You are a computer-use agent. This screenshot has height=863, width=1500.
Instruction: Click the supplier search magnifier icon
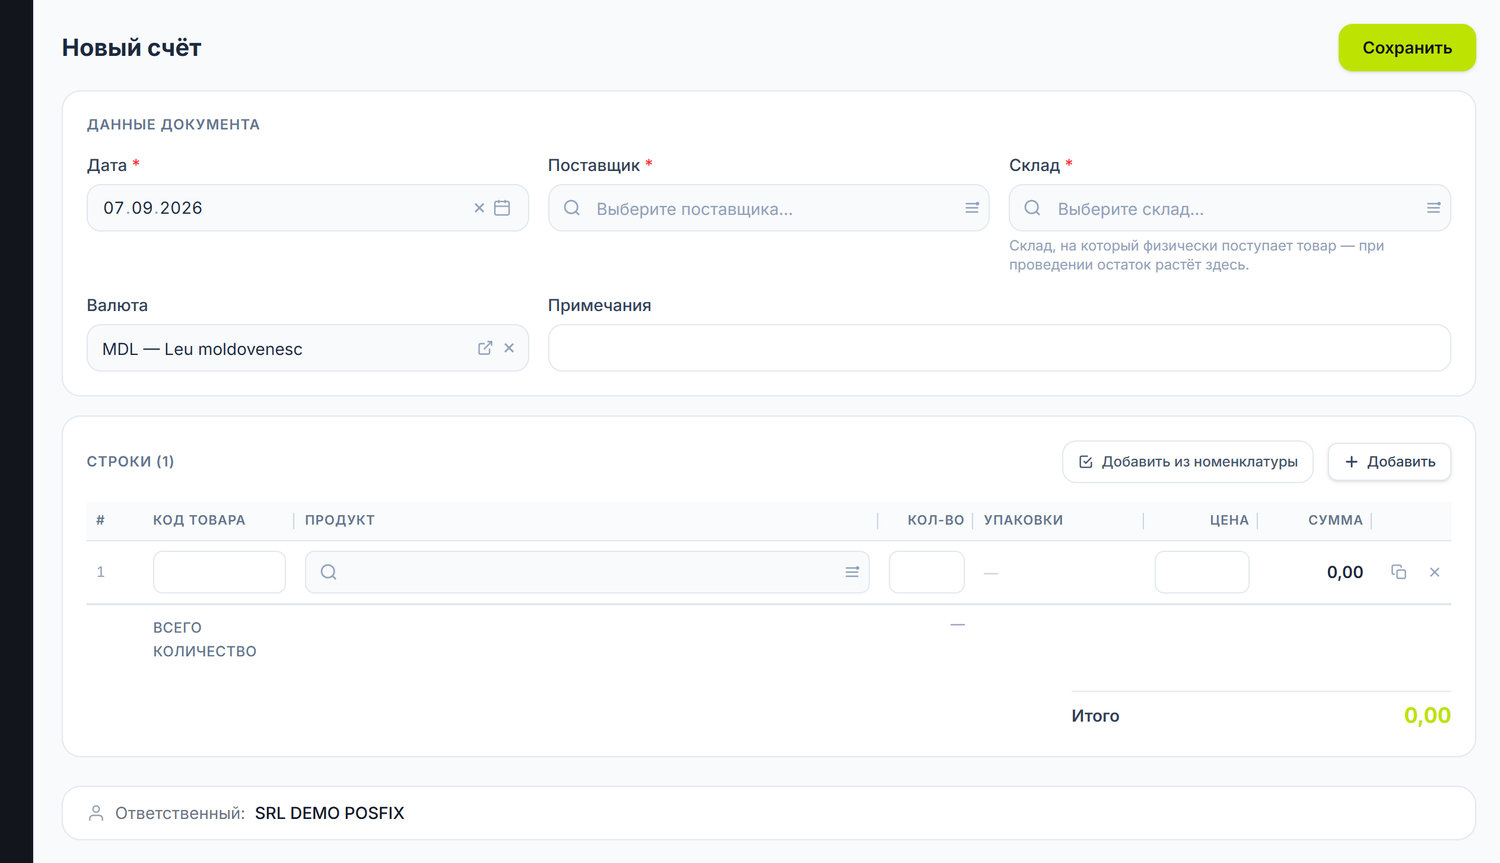572,208
